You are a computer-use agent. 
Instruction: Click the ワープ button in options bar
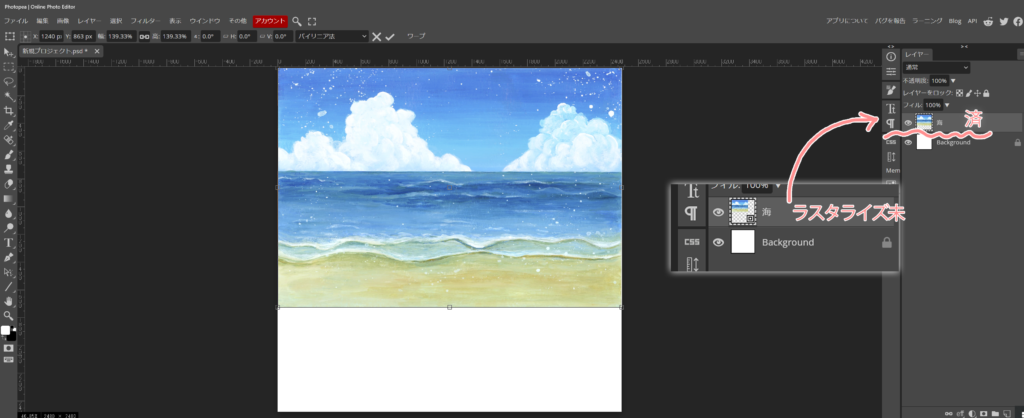pyautogui.click(x=415, y=36)
